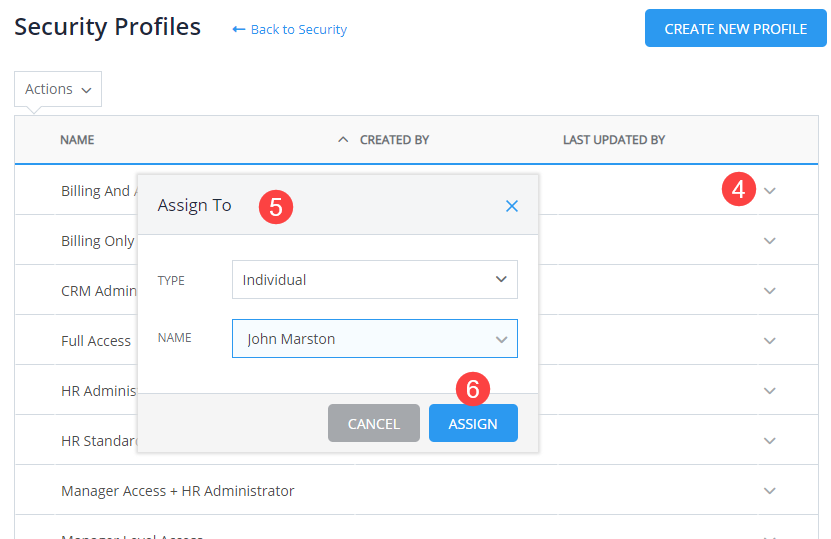Expand the Full Access row chevron
The width and height of the screenshot is (831, 539).
click(x=770, y=341)
